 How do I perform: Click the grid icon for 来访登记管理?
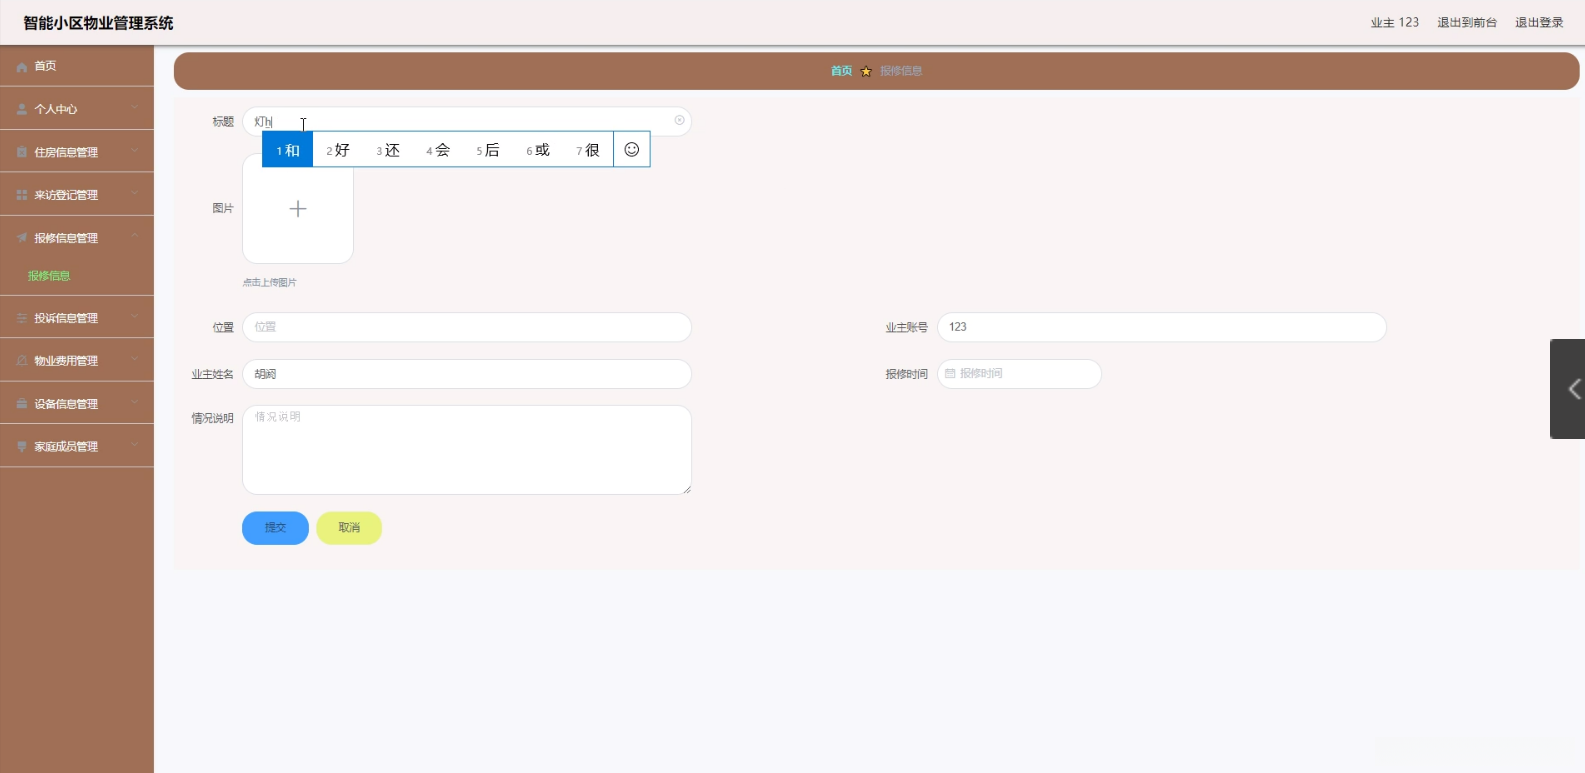[x=22, y=196]
